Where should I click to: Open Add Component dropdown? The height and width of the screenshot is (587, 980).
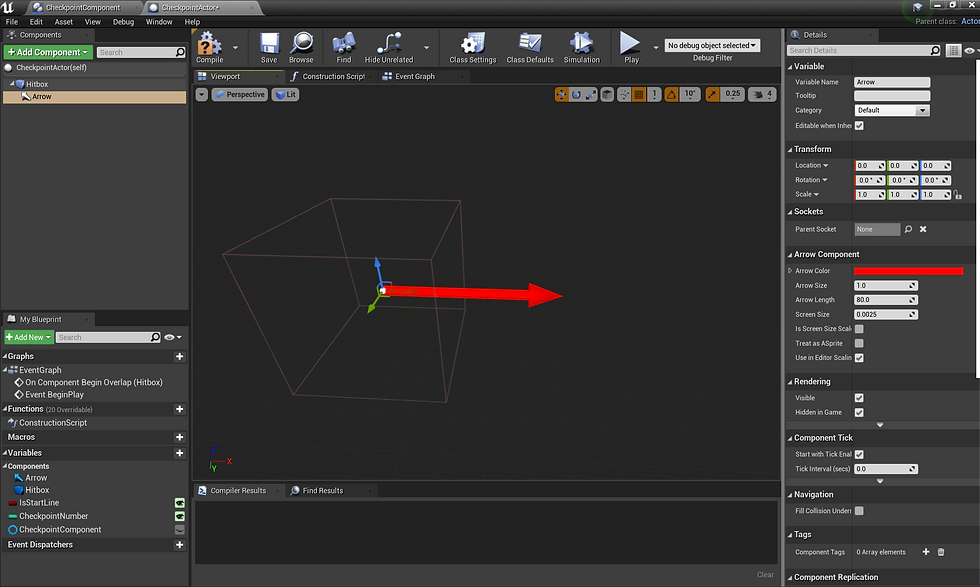click(48, 53)
